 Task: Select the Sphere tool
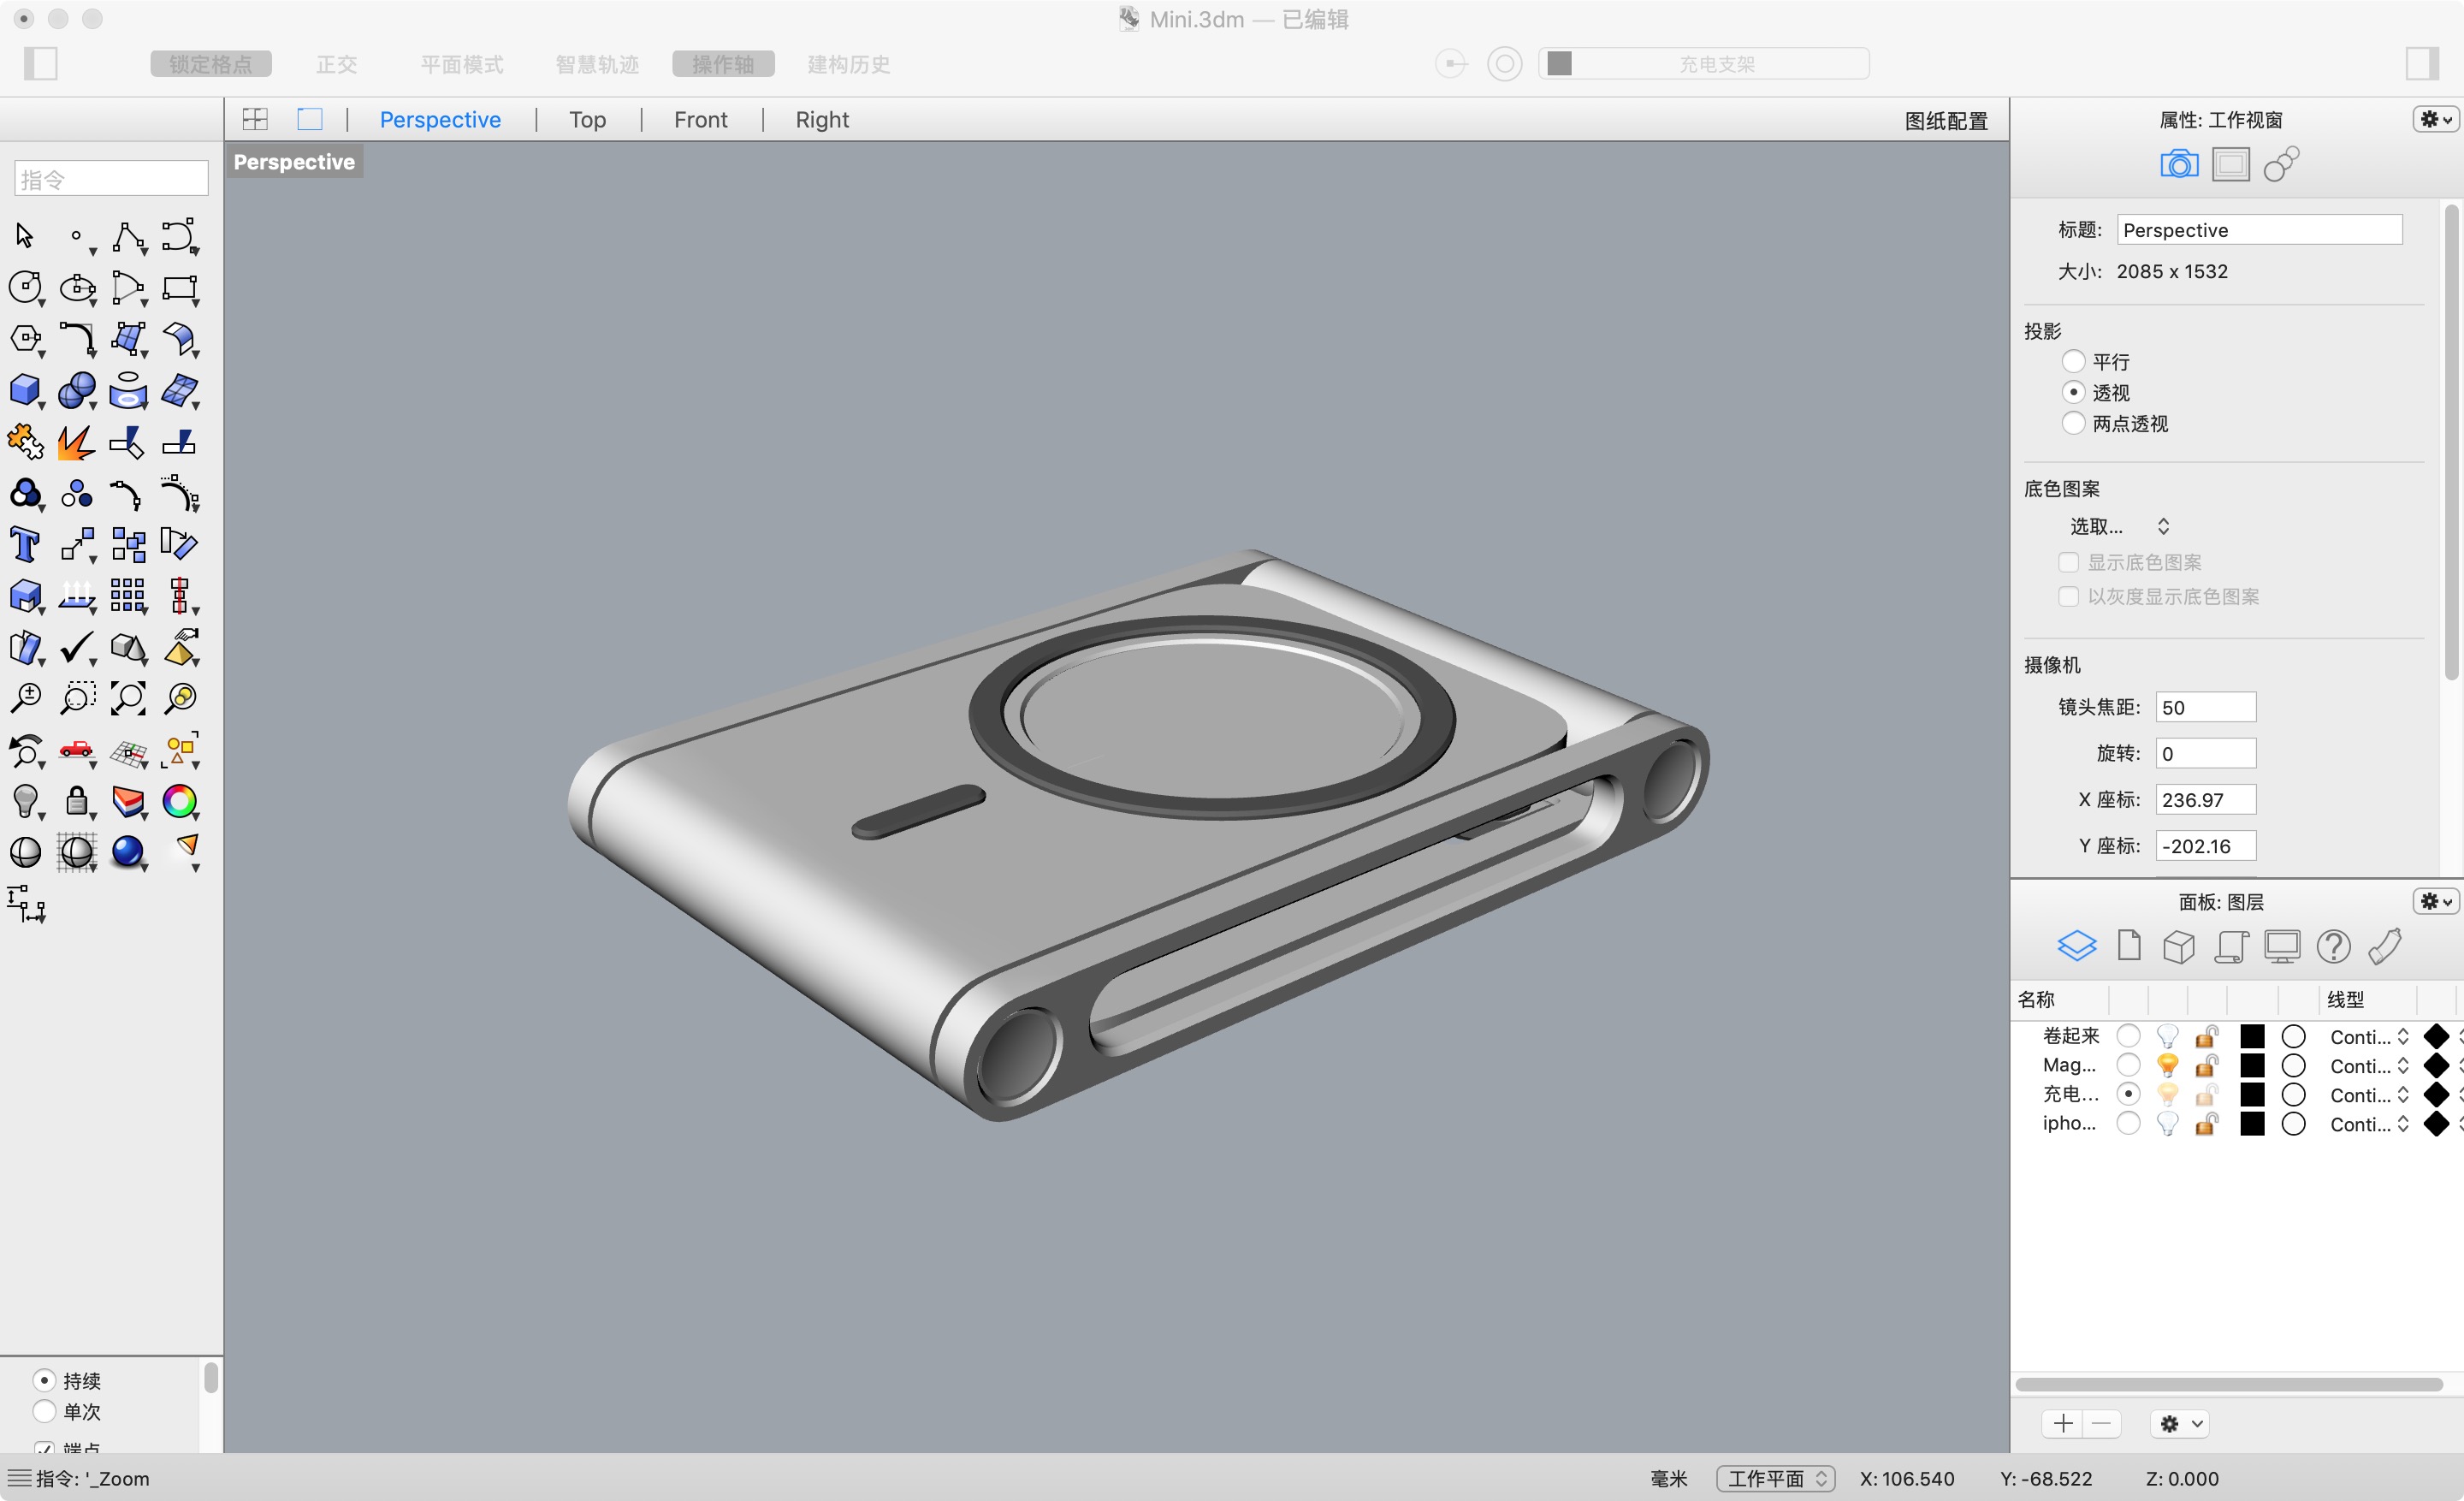(77, 390)
